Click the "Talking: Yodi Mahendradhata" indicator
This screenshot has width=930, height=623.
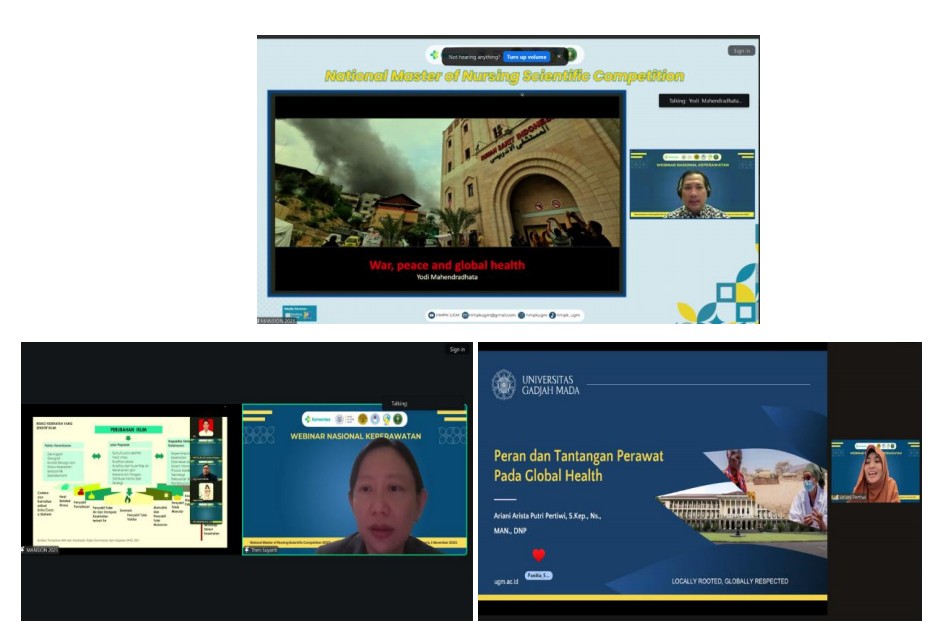point(704,100)
